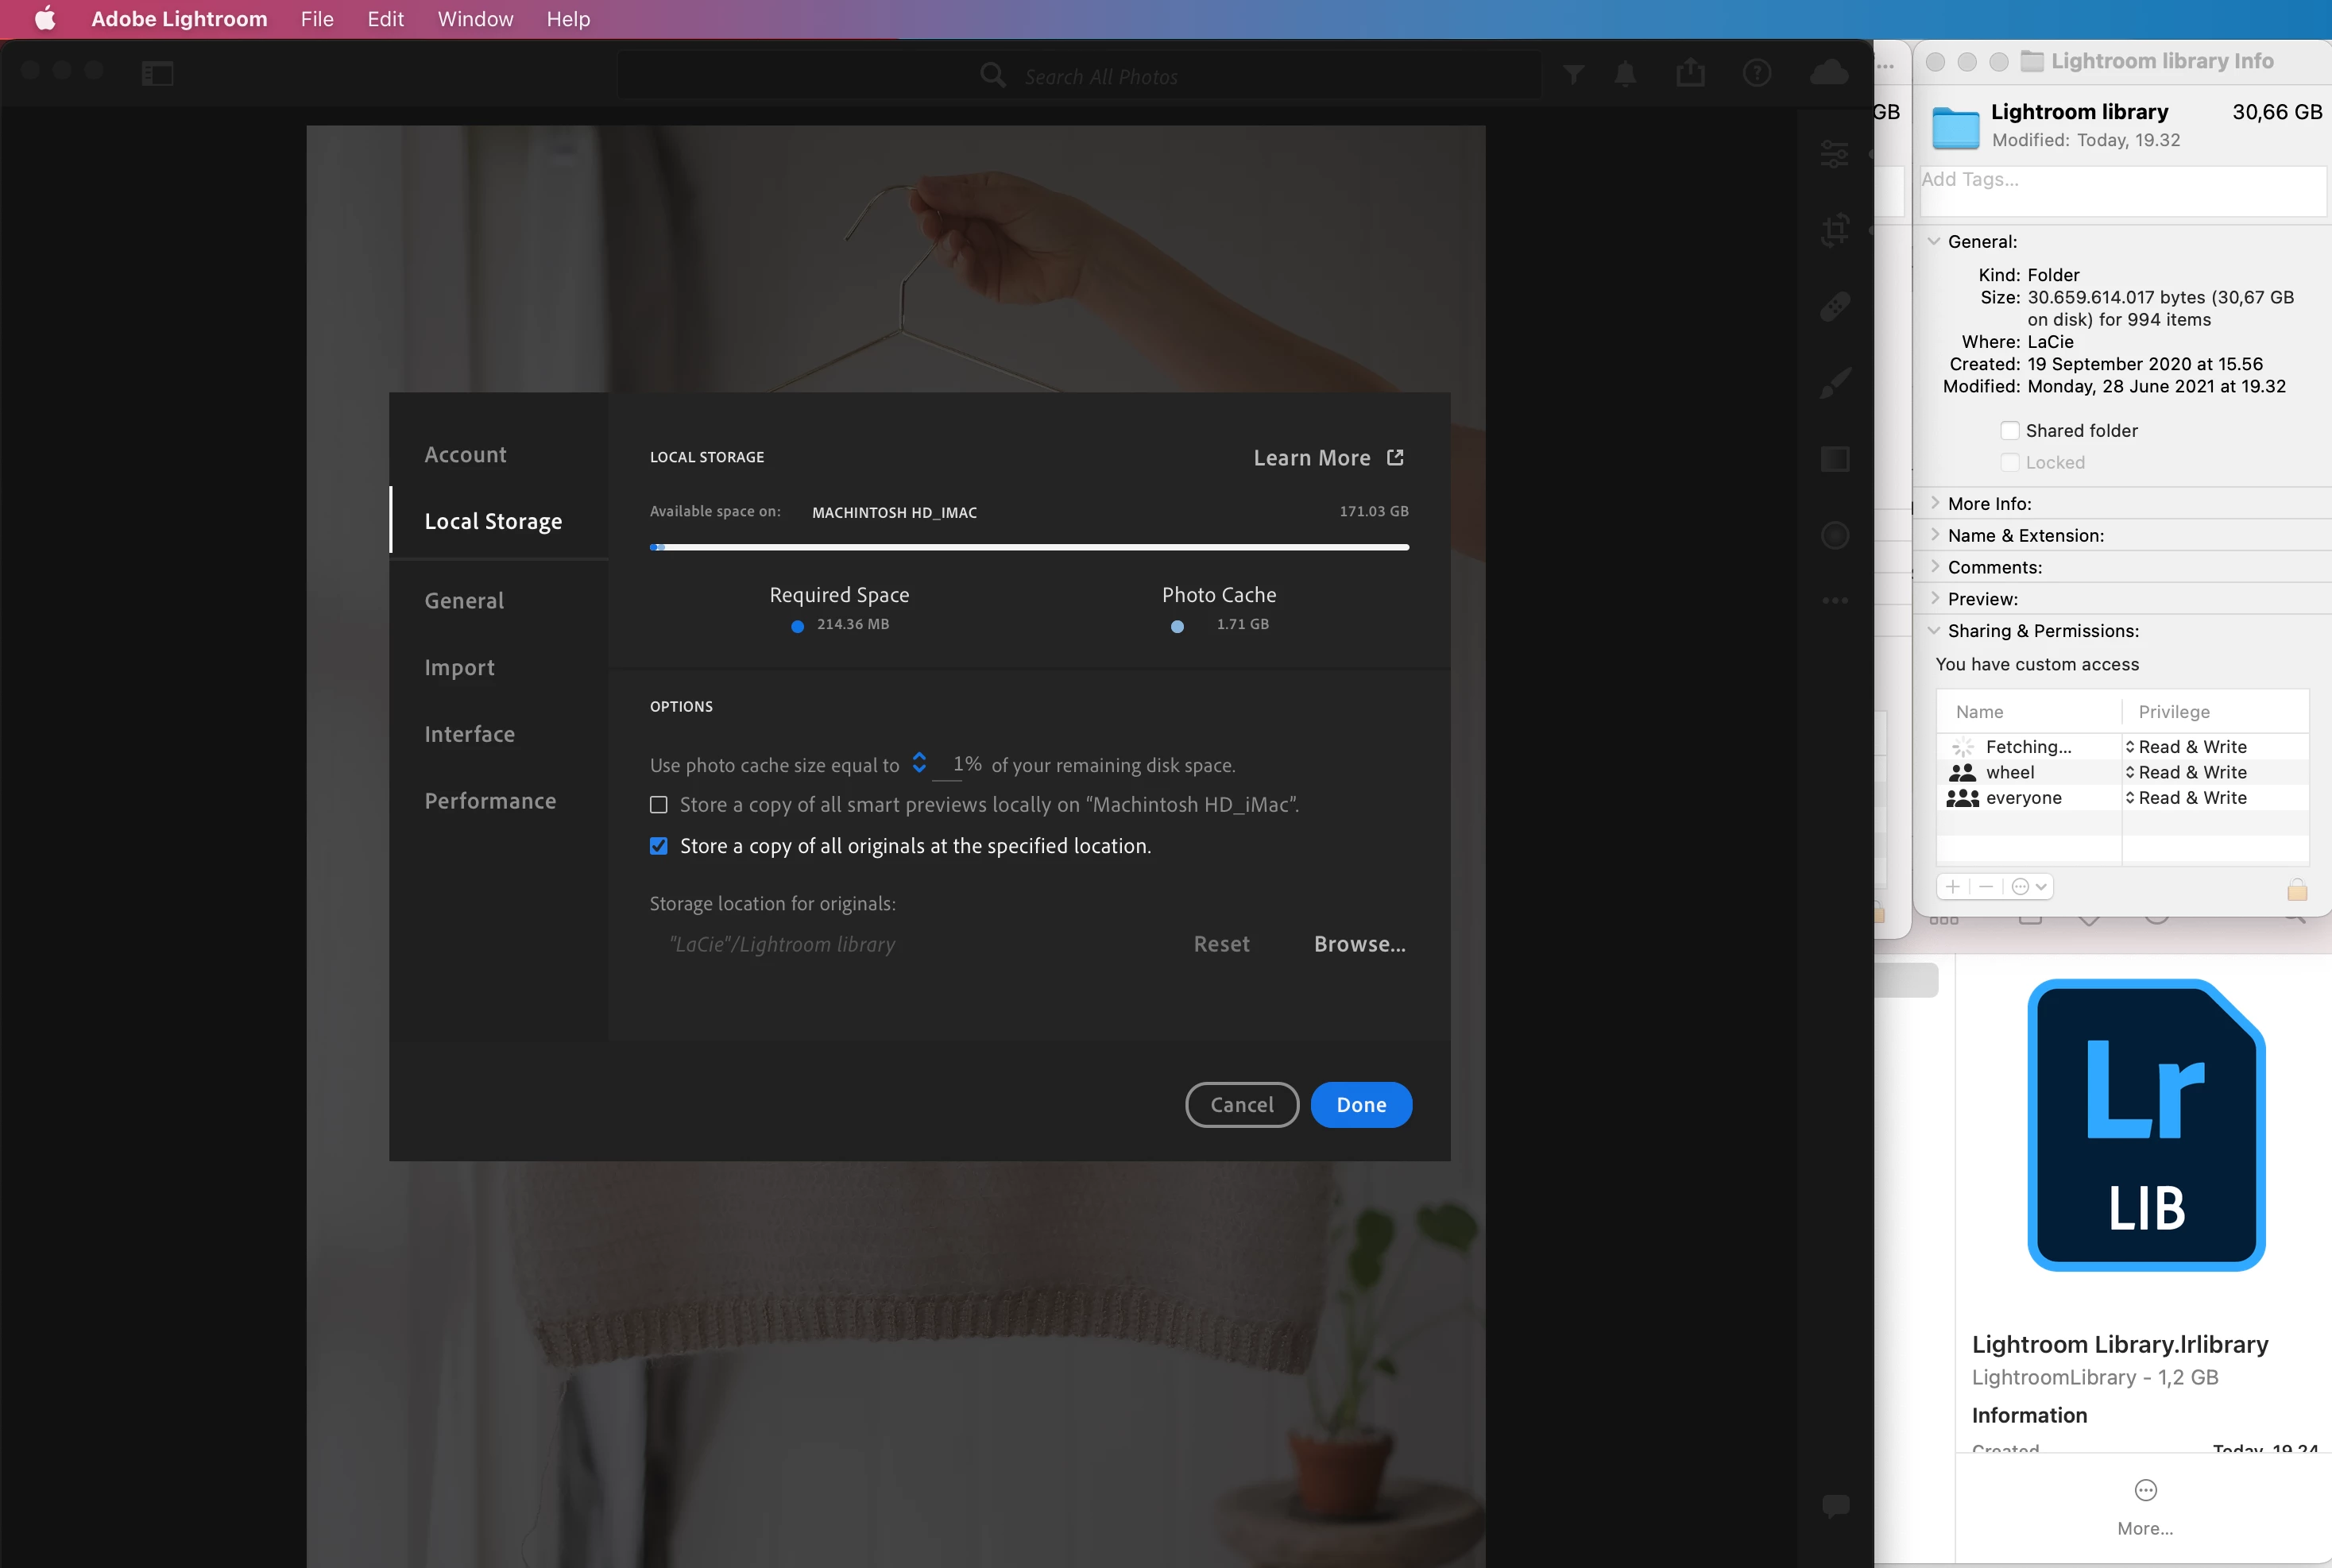Viewport: 2332px width, 1568px height.
Task: Select the Crop and Rotate tool
Action: point(1834,230)
